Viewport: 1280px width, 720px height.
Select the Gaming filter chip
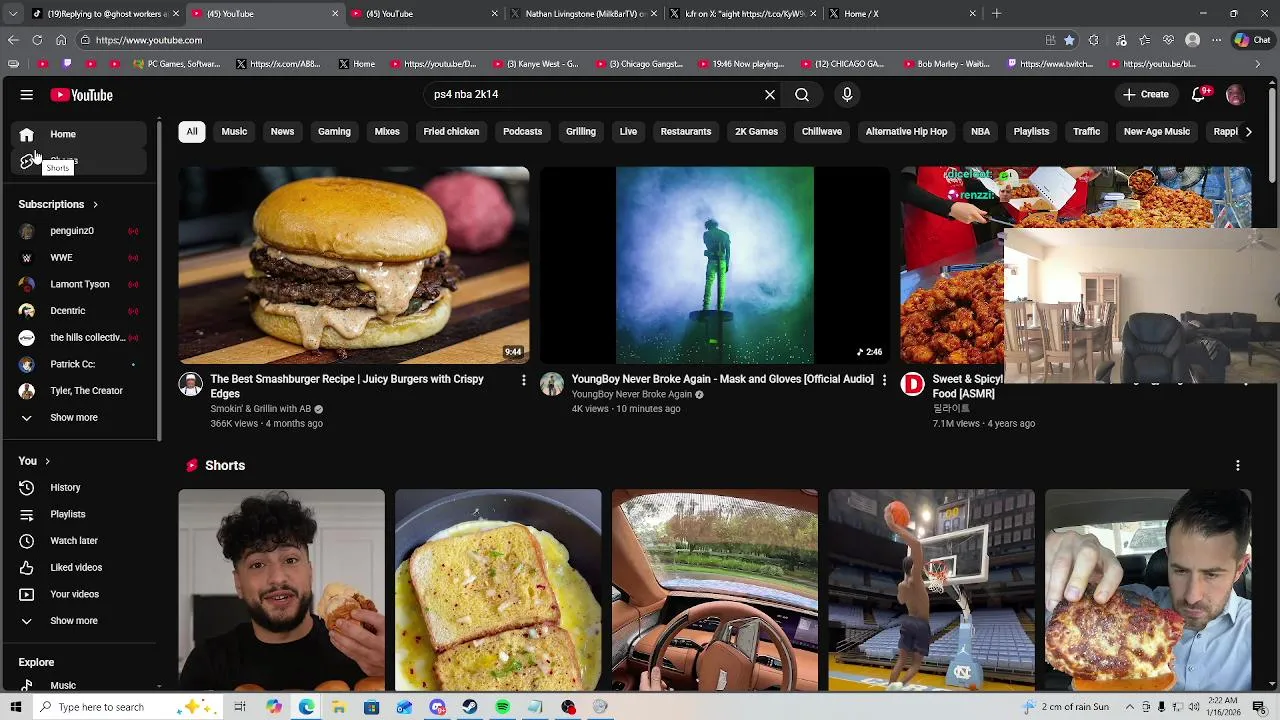tap(334, 131)
